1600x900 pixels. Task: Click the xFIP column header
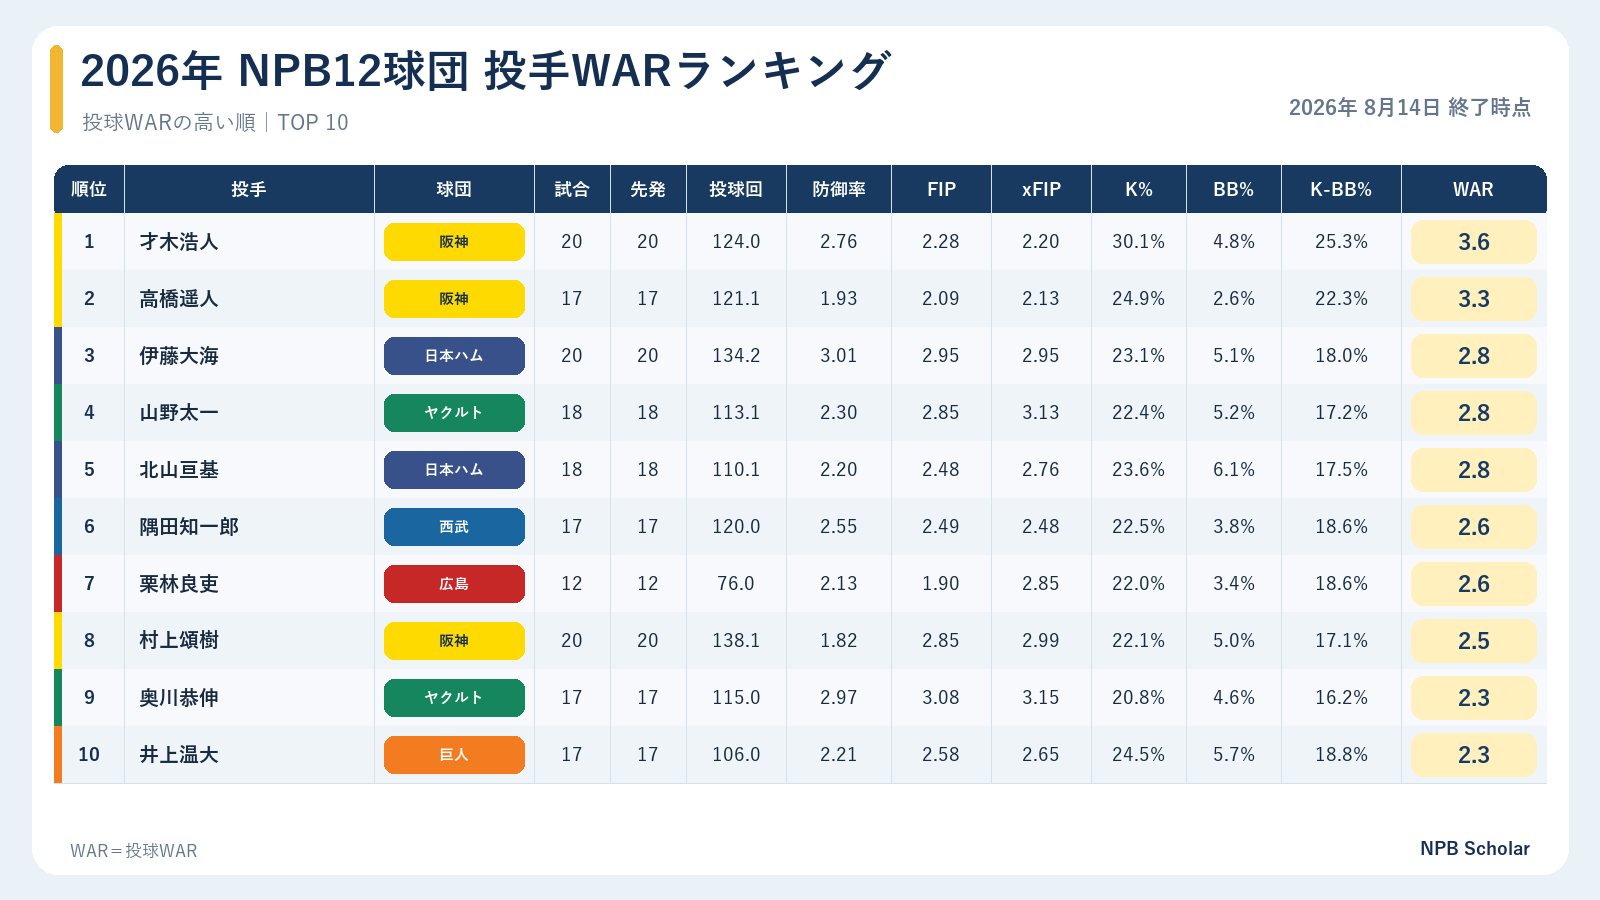1041,189
